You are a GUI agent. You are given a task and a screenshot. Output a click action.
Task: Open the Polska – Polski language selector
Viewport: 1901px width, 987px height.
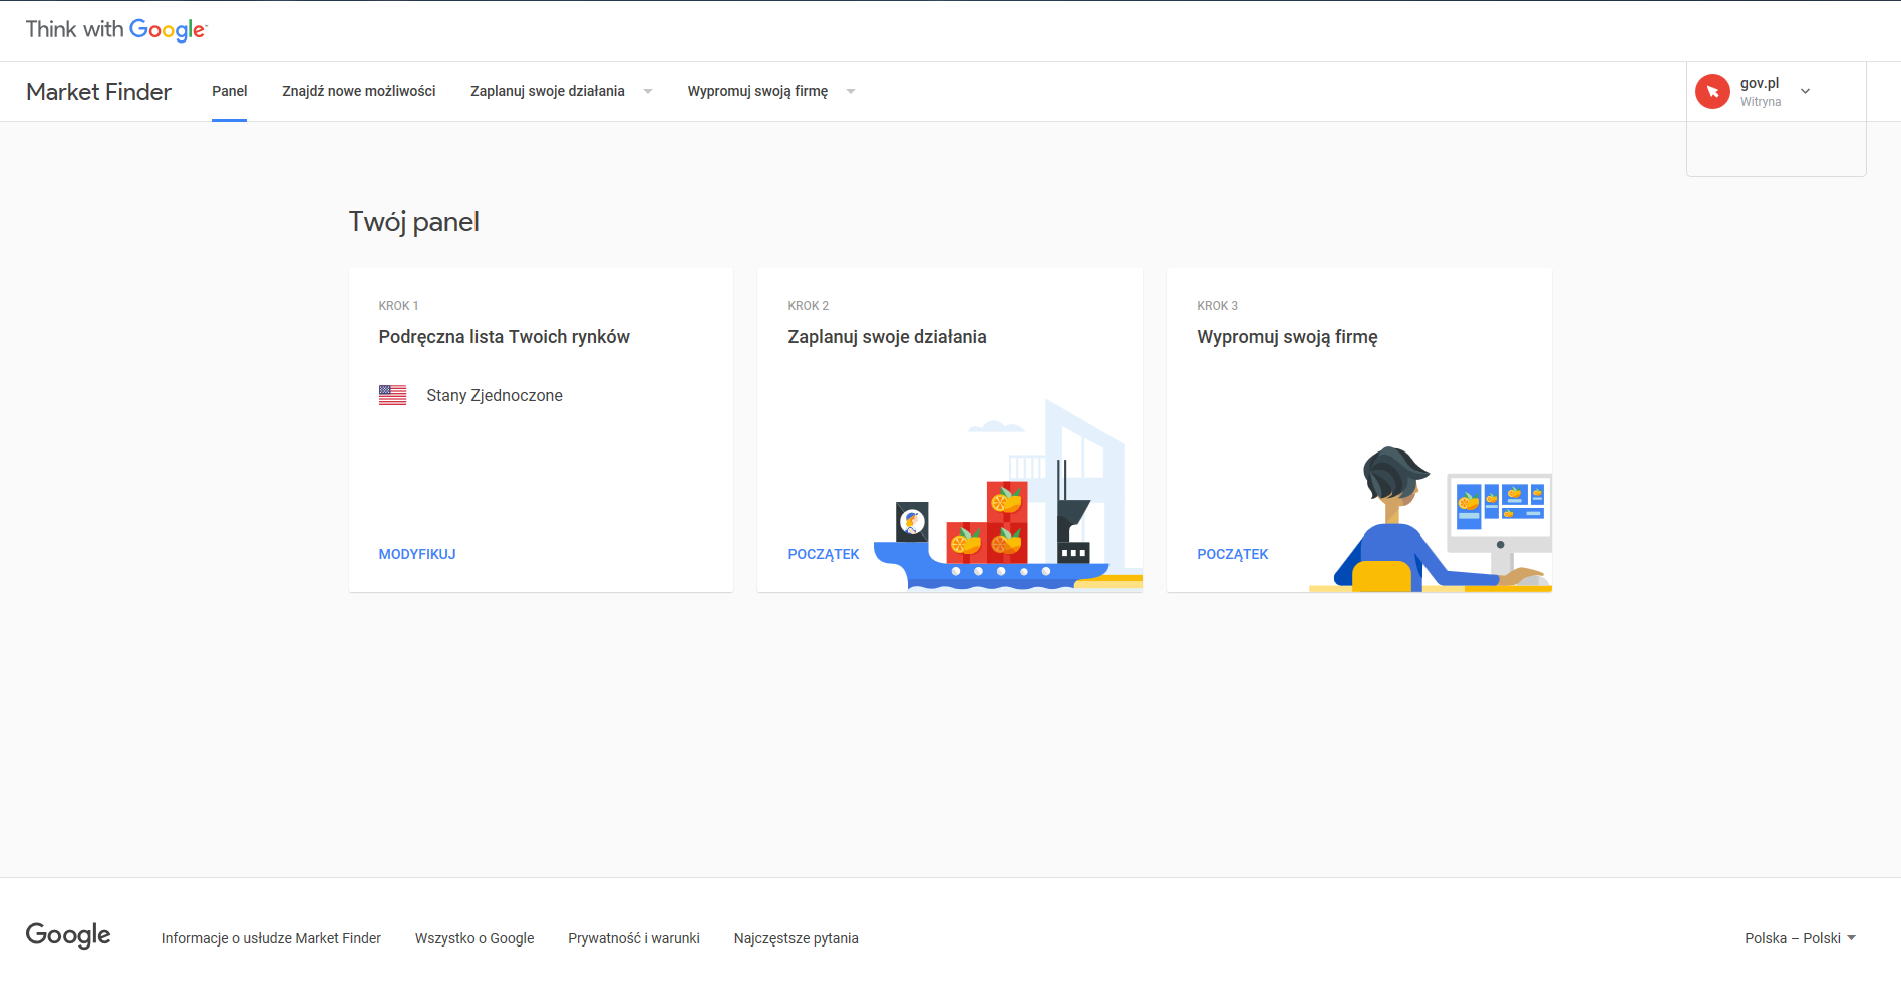point(1799,938)
